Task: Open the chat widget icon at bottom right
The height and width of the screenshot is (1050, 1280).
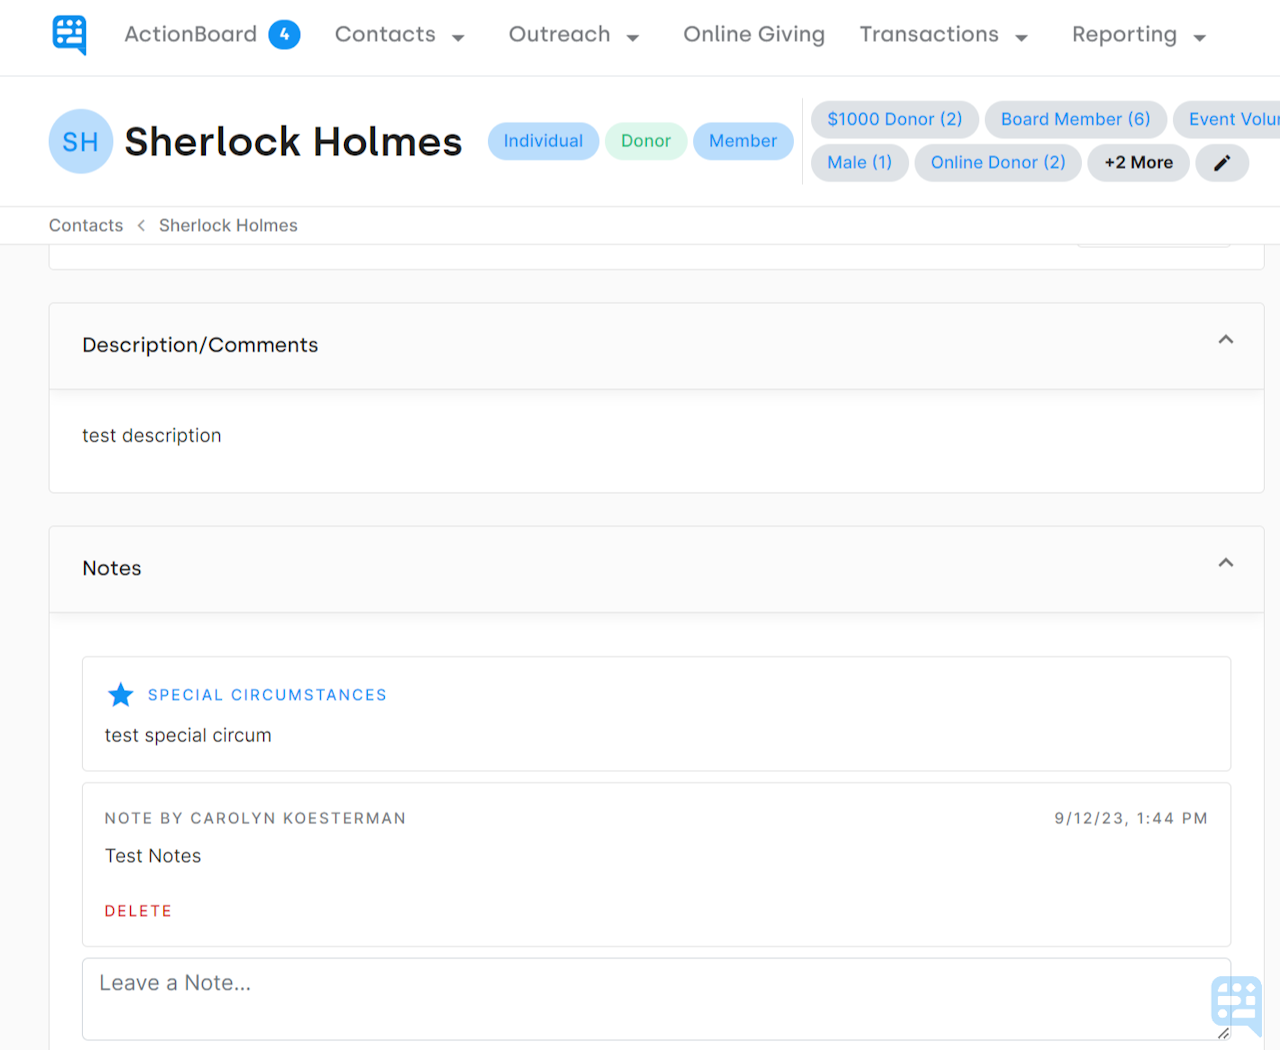Action: tap(1237, 1006)
